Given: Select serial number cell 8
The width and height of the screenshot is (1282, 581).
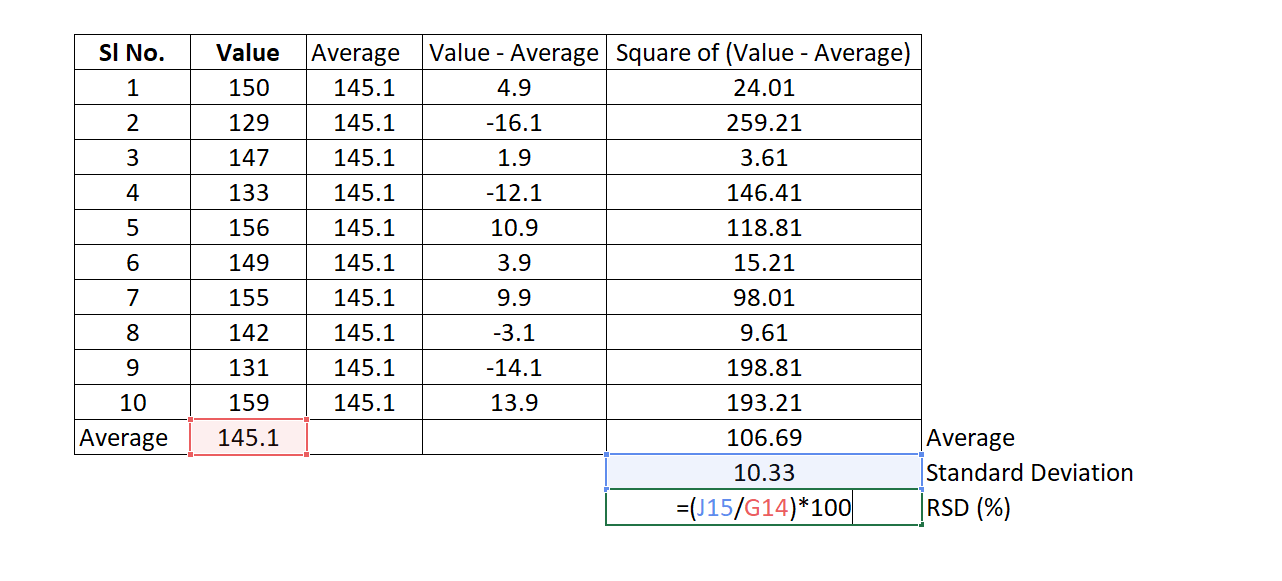Looking at the screenshot, I should pyautogui.click(x=132, y=332).
